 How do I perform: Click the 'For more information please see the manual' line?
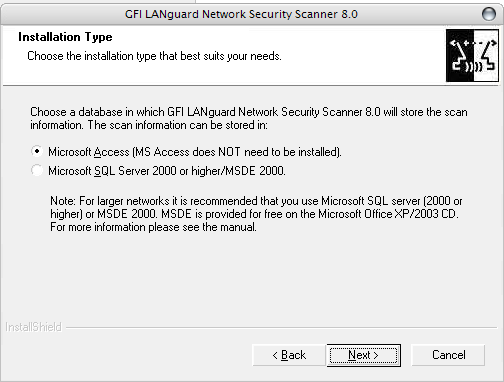(153, 227)
